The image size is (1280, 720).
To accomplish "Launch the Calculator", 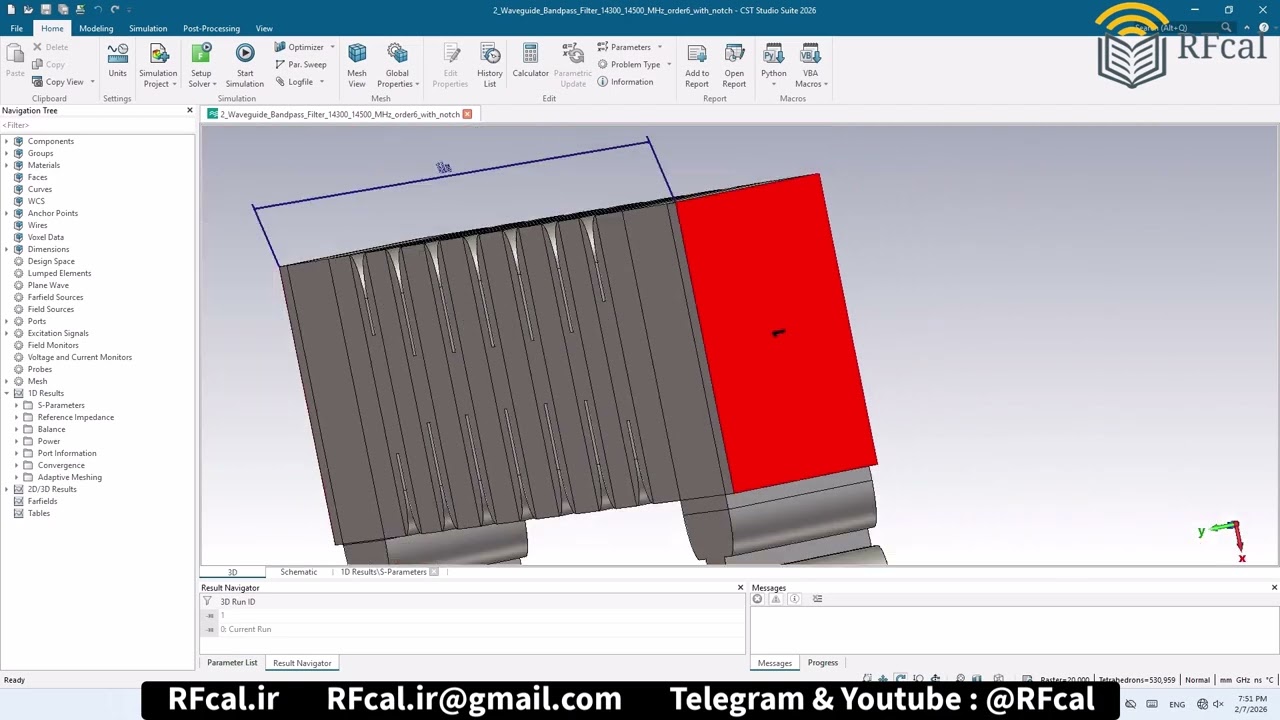I will 530,60.
